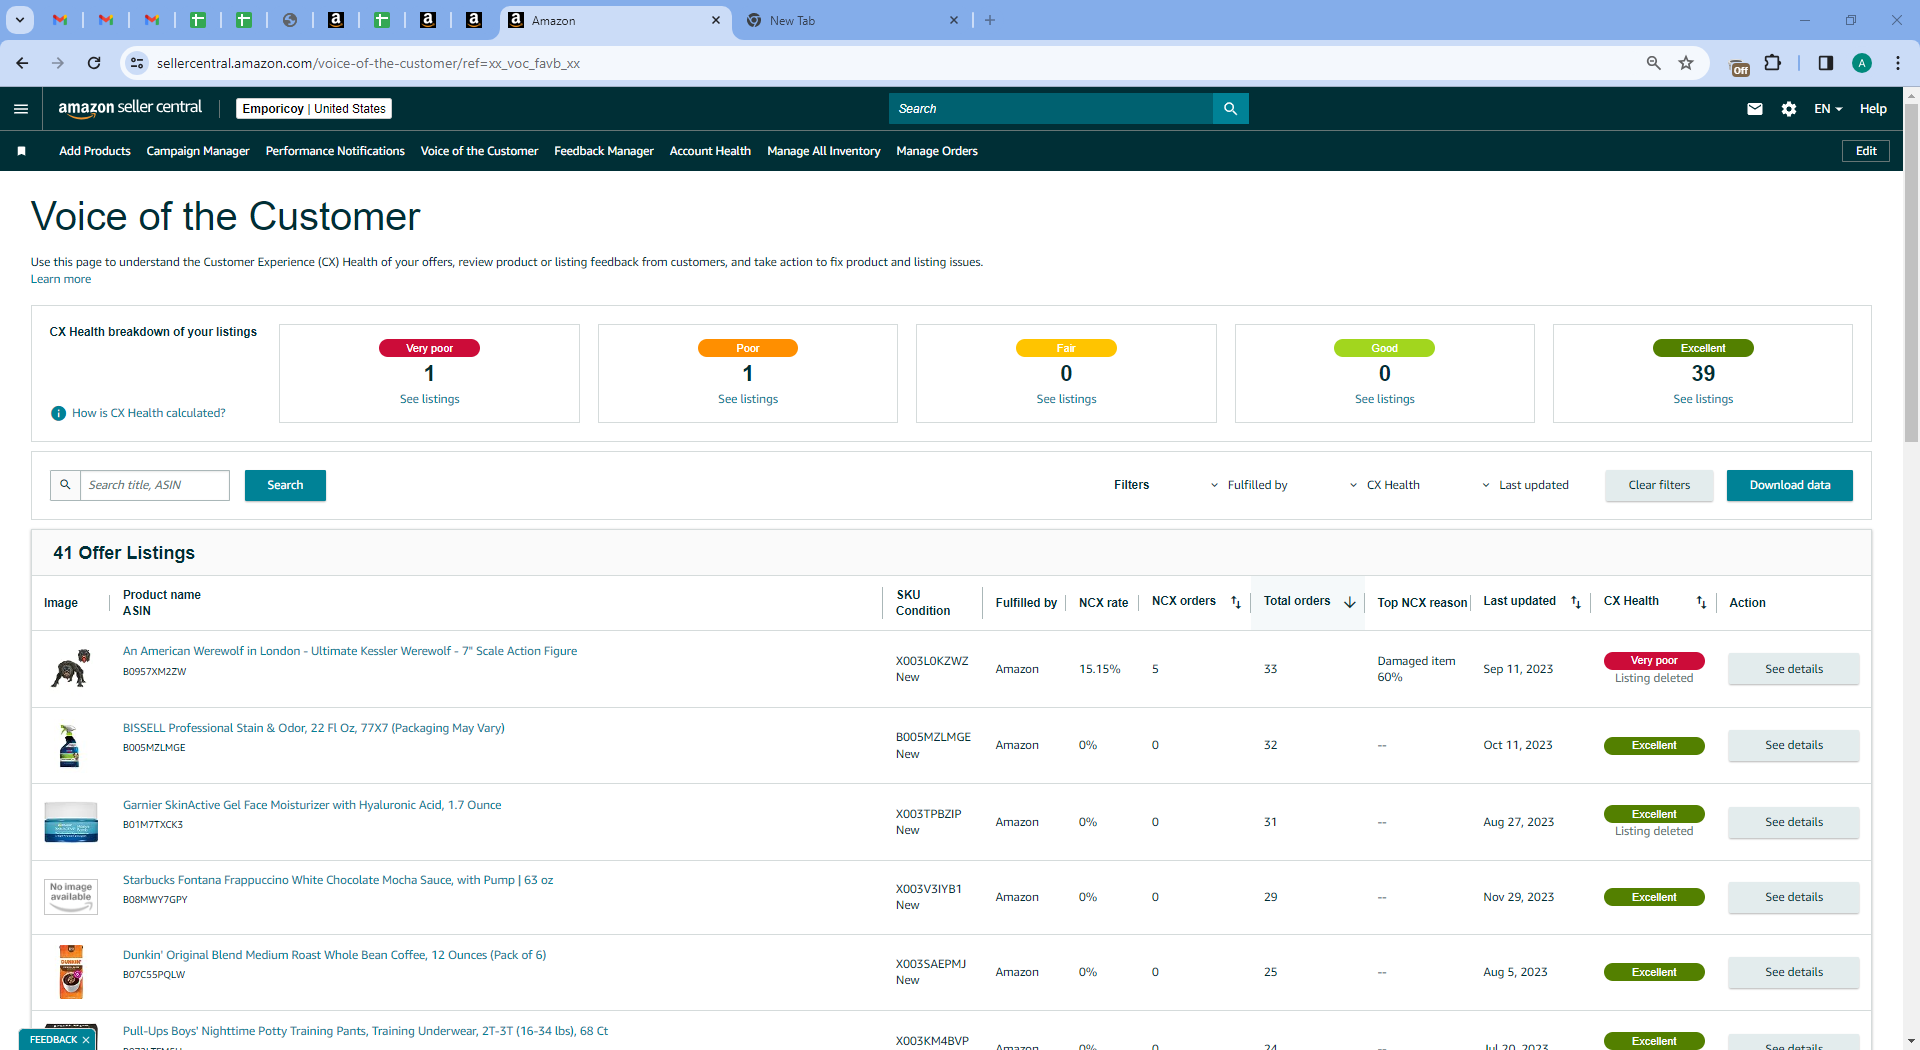Sort by CX Health arrows

[1701, 602]
